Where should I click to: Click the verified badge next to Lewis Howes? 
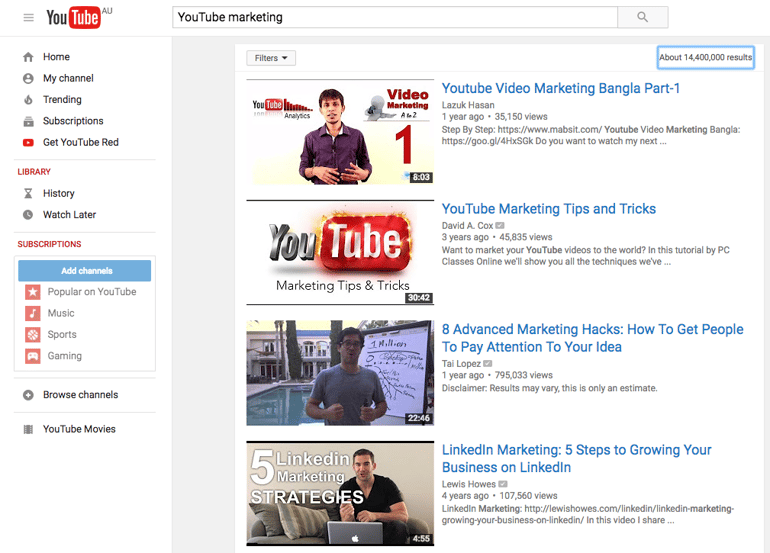(503, 484)
